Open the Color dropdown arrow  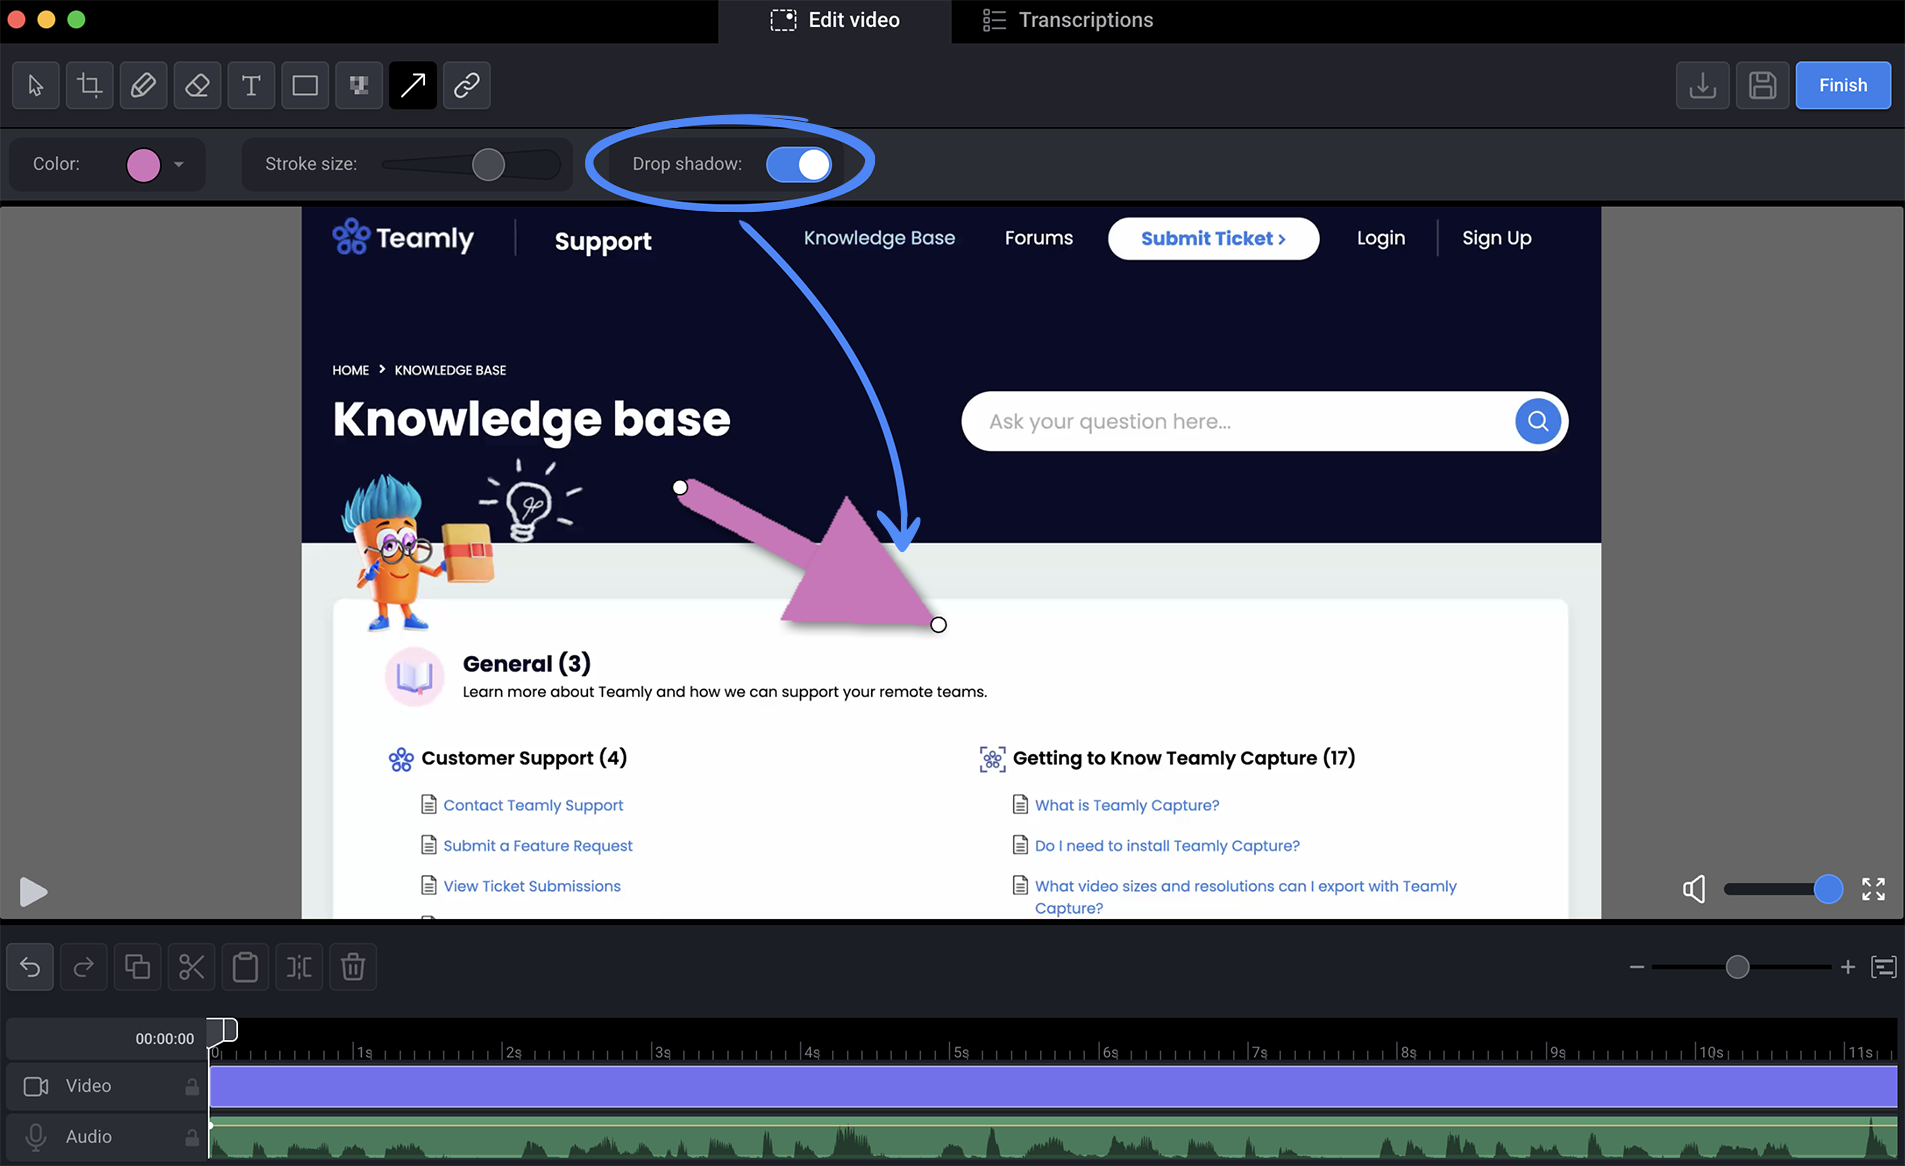pyautogui.click(x=179, y=164)
